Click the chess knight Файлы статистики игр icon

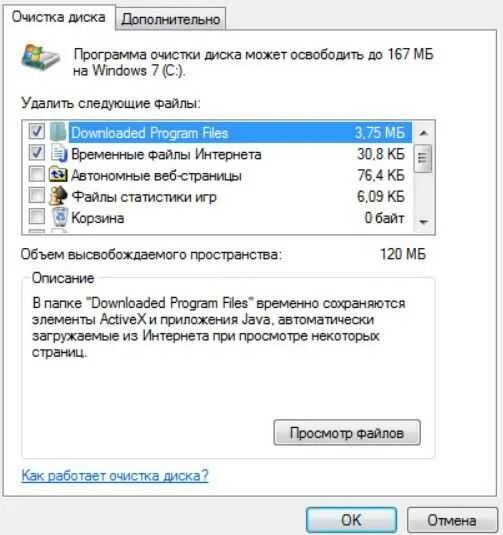58,196
